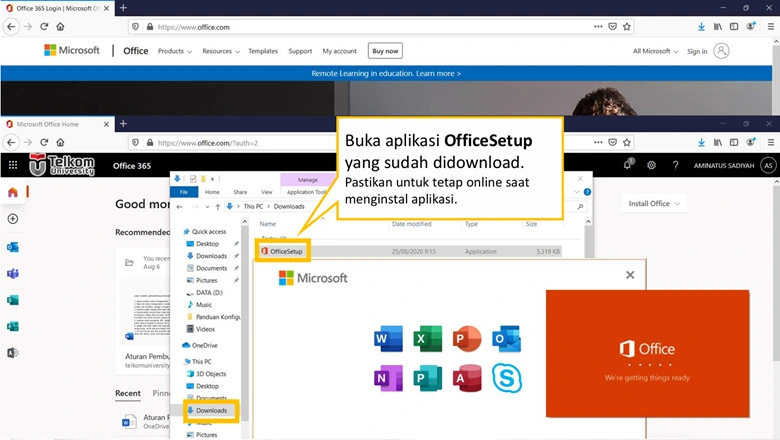Expand File Explorer ribbon chevron
The width and height of the screenshot is (780, 440).
[577, 192]
